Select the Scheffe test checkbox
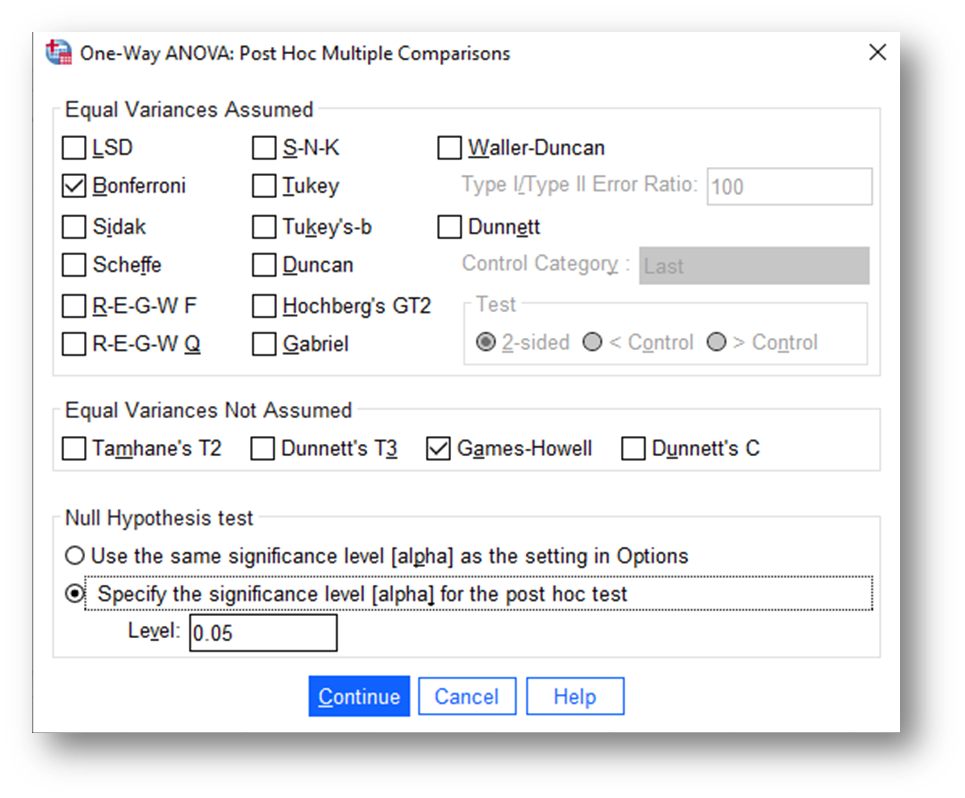Screen dimensions: 965x798 click(74, 265)
